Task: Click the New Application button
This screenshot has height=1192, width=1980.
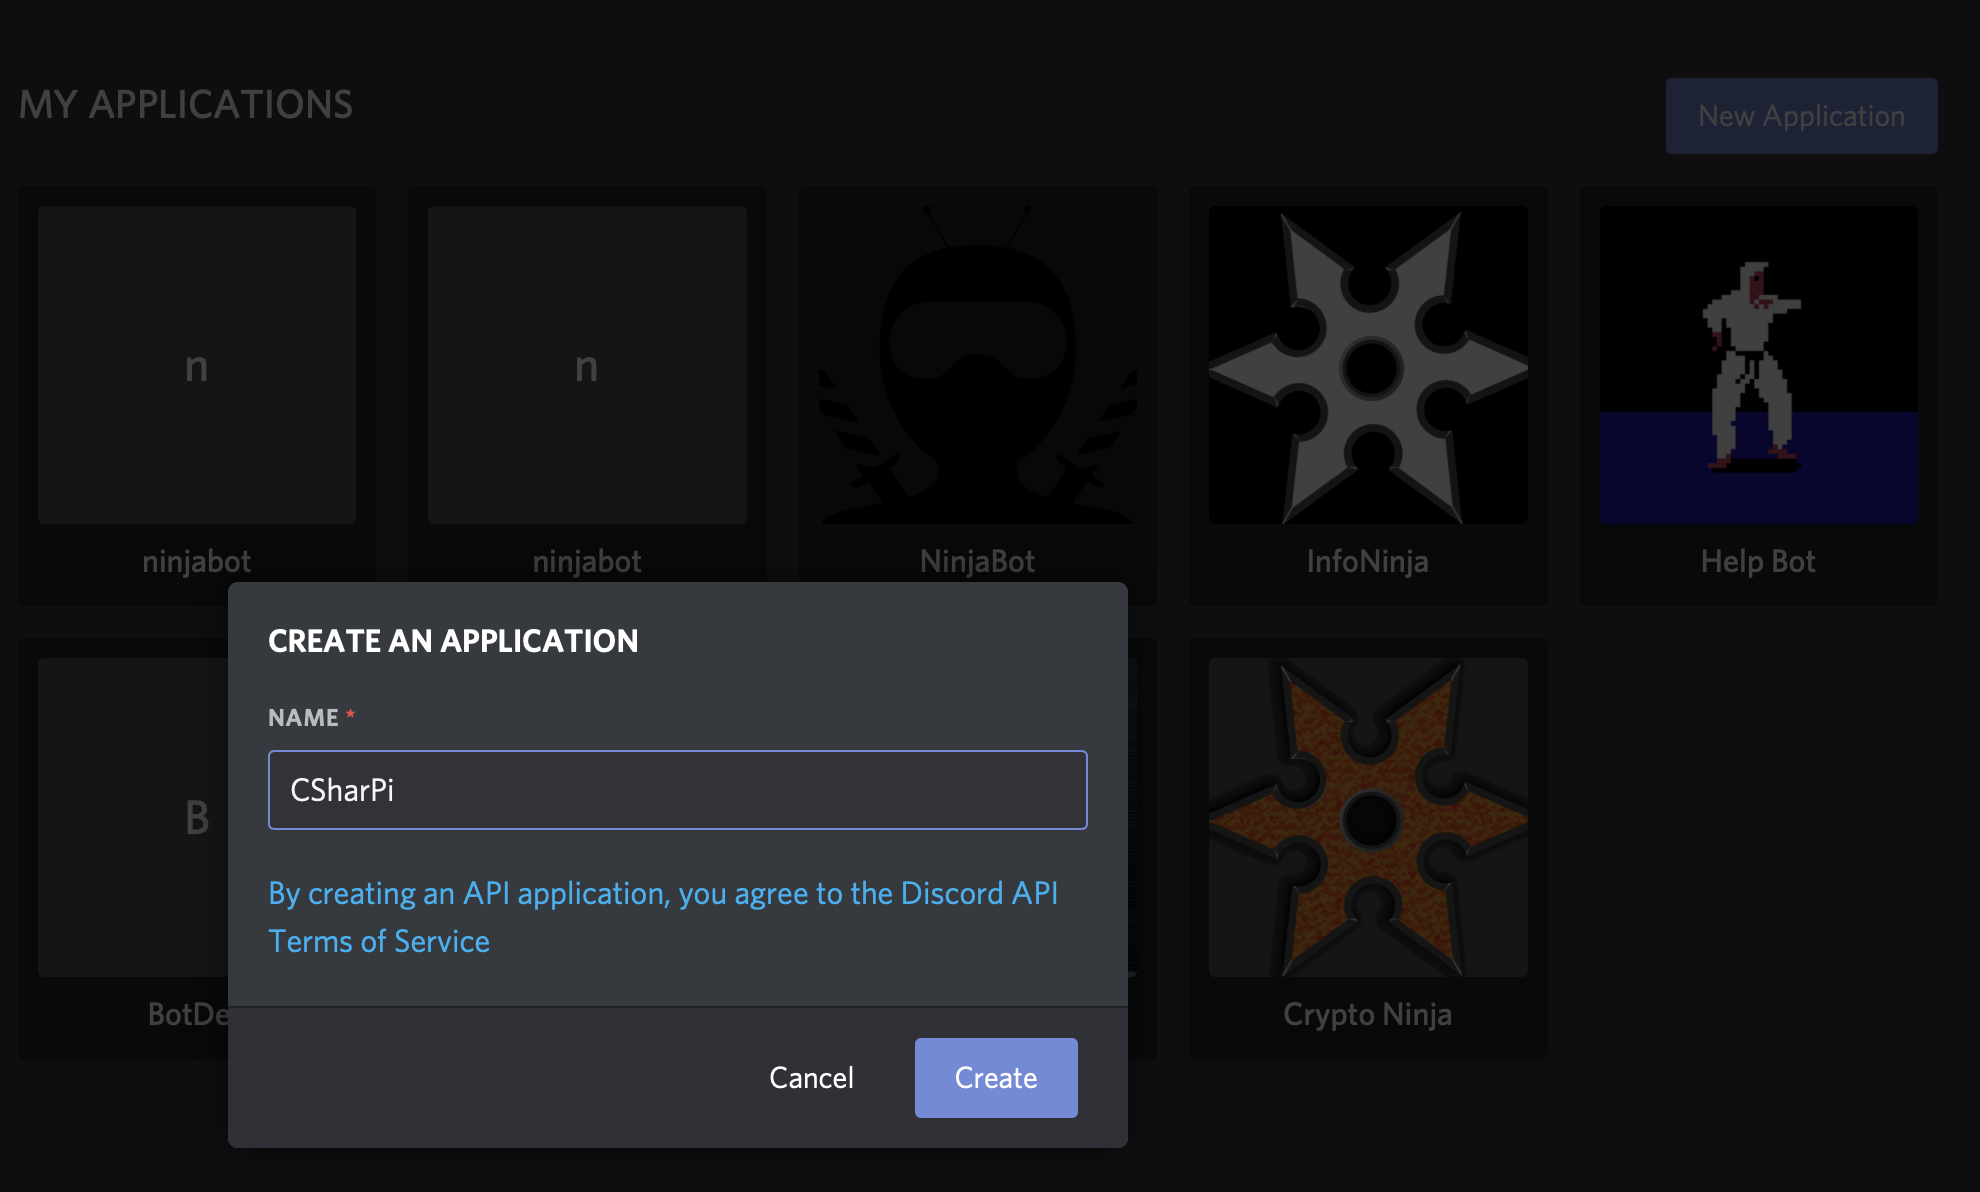Action: (1801, 116)
